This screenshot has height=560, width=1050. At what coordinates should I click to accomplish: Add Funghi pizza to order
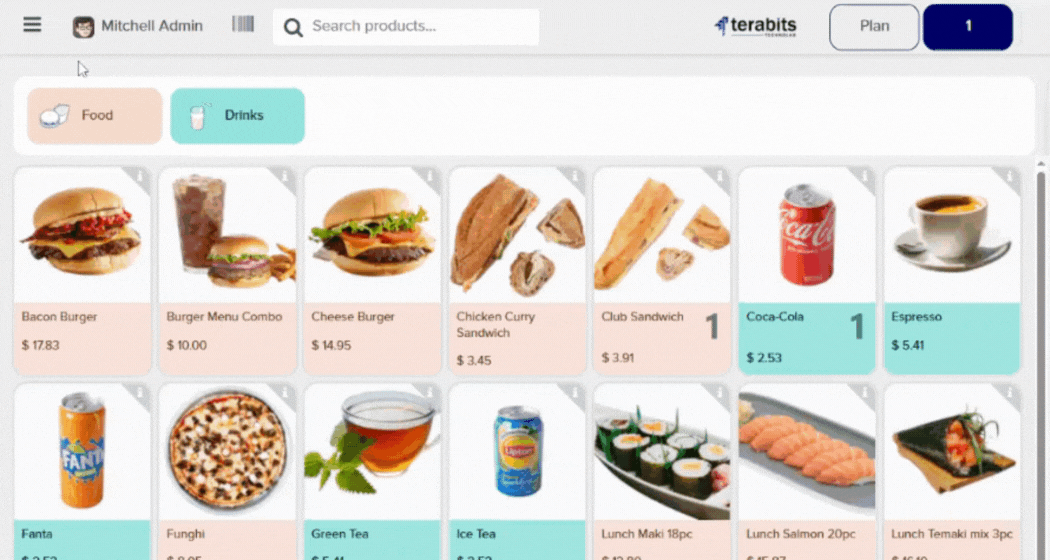point(227,472)
